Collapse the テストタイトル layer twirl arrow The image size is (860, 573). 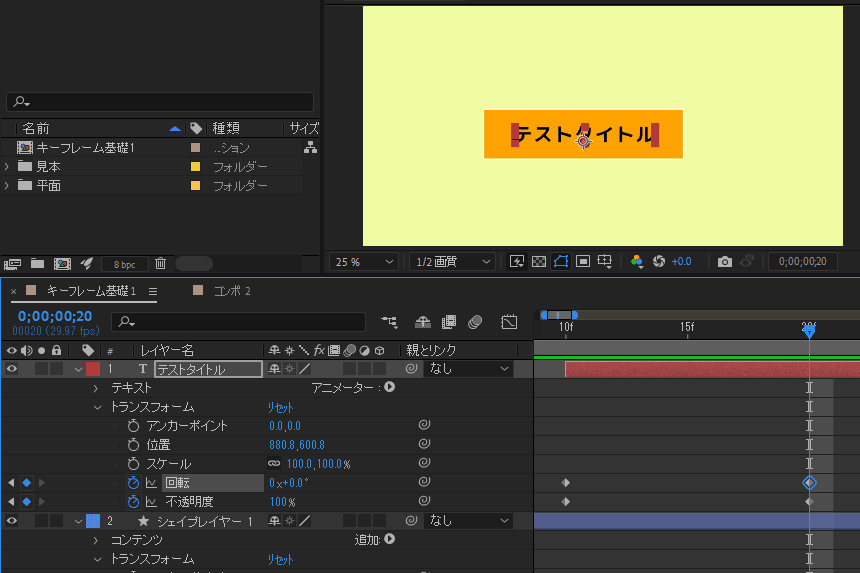point(78,370)
